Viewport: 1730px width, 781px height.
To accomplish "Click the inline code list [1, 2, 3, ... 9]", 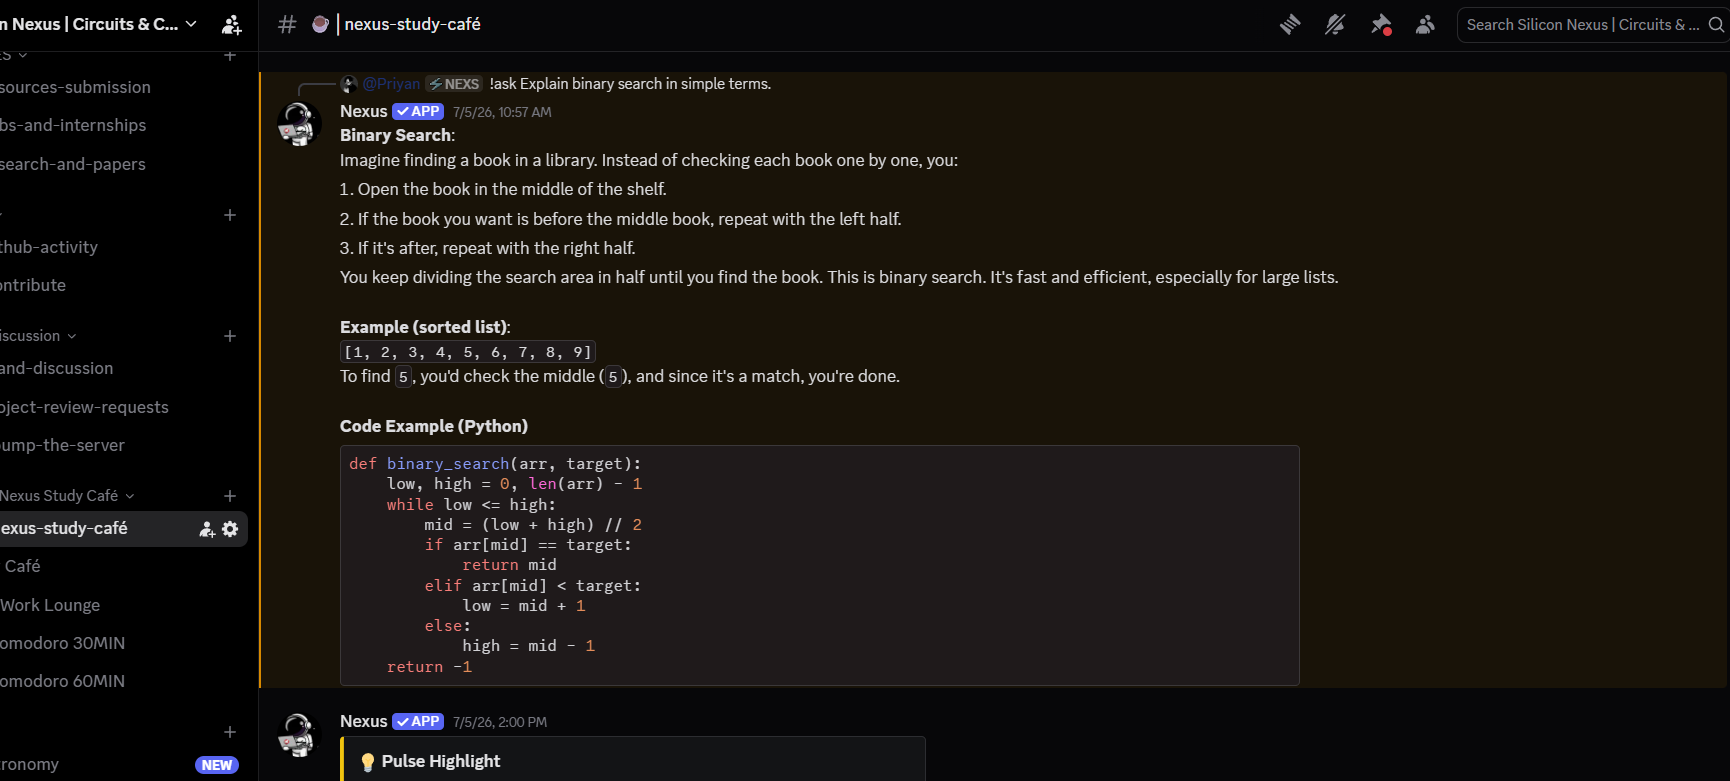I will point(468,352).
